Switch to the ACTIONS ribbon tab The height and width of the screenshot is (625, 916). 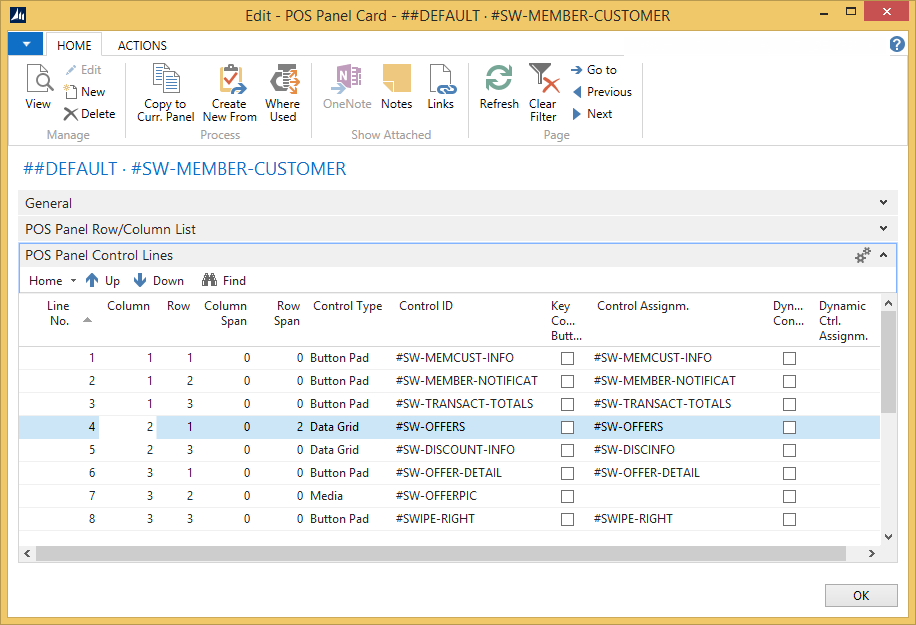point(142,45)
